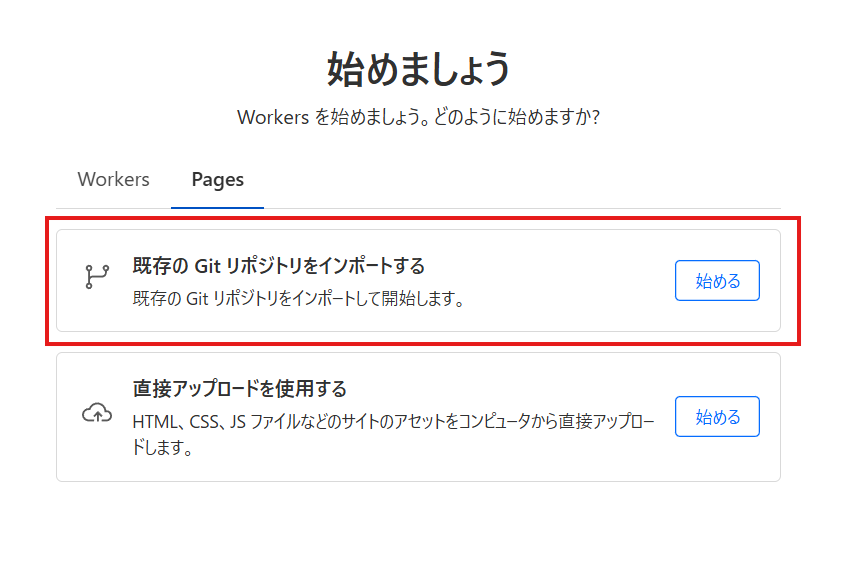
Task: Click the cloud upload icon
Action: point(97,413)
